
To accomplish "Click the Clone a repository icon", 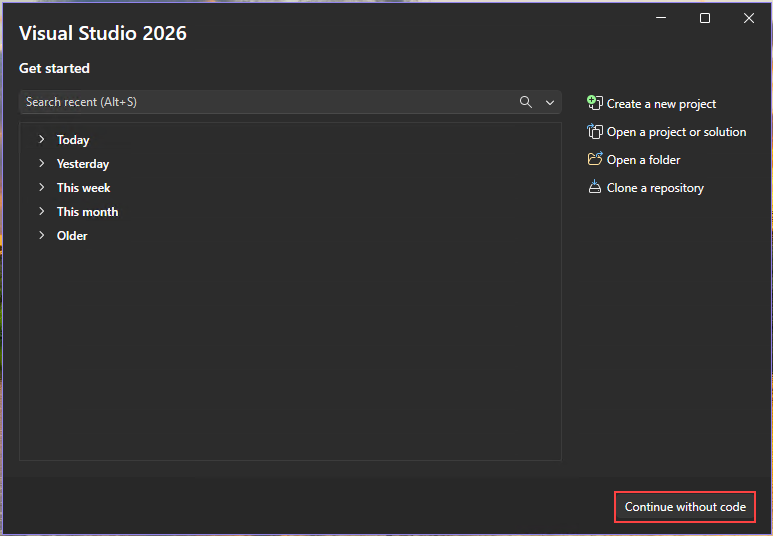I will pos(595,187).
